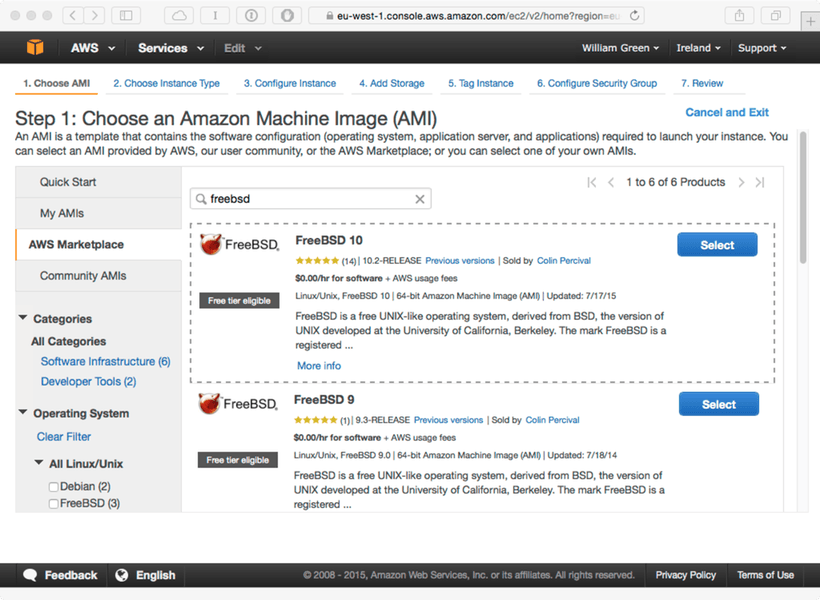This screenshot has height=600, width=820.
Task: Toggle the Safari sidebar button
Action: pyautogui.click(x=126, y=15)
